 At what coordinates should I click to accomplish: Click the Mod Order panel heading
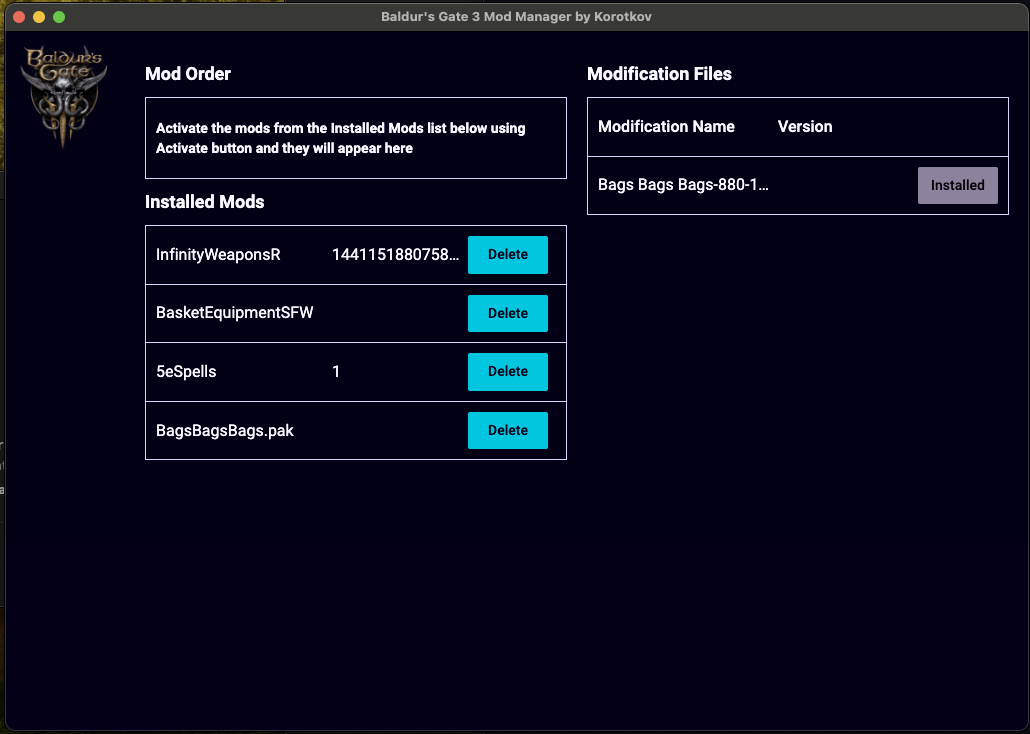(x=188, y=74)
